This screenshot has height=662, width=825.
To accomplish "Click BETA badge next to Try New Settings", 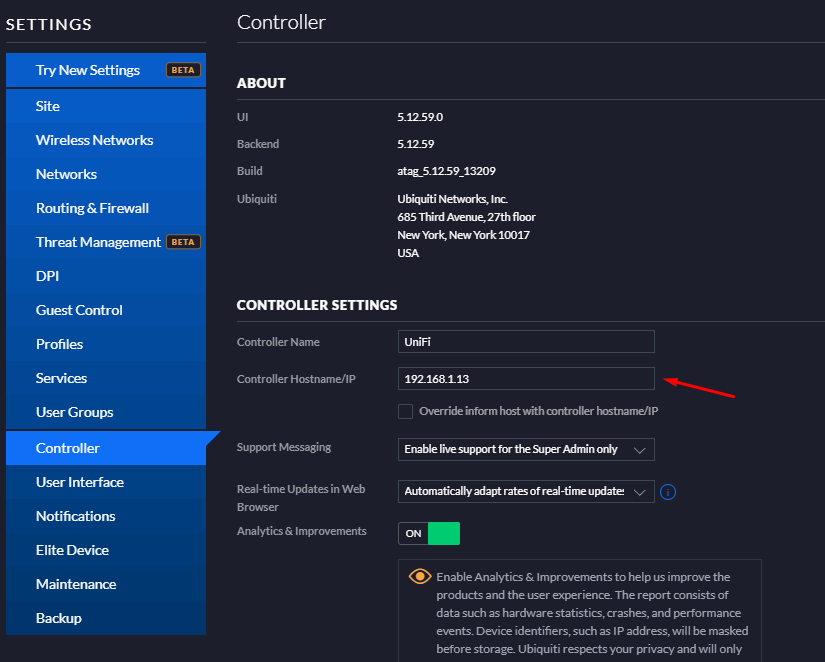I will (x=183, y=70).
